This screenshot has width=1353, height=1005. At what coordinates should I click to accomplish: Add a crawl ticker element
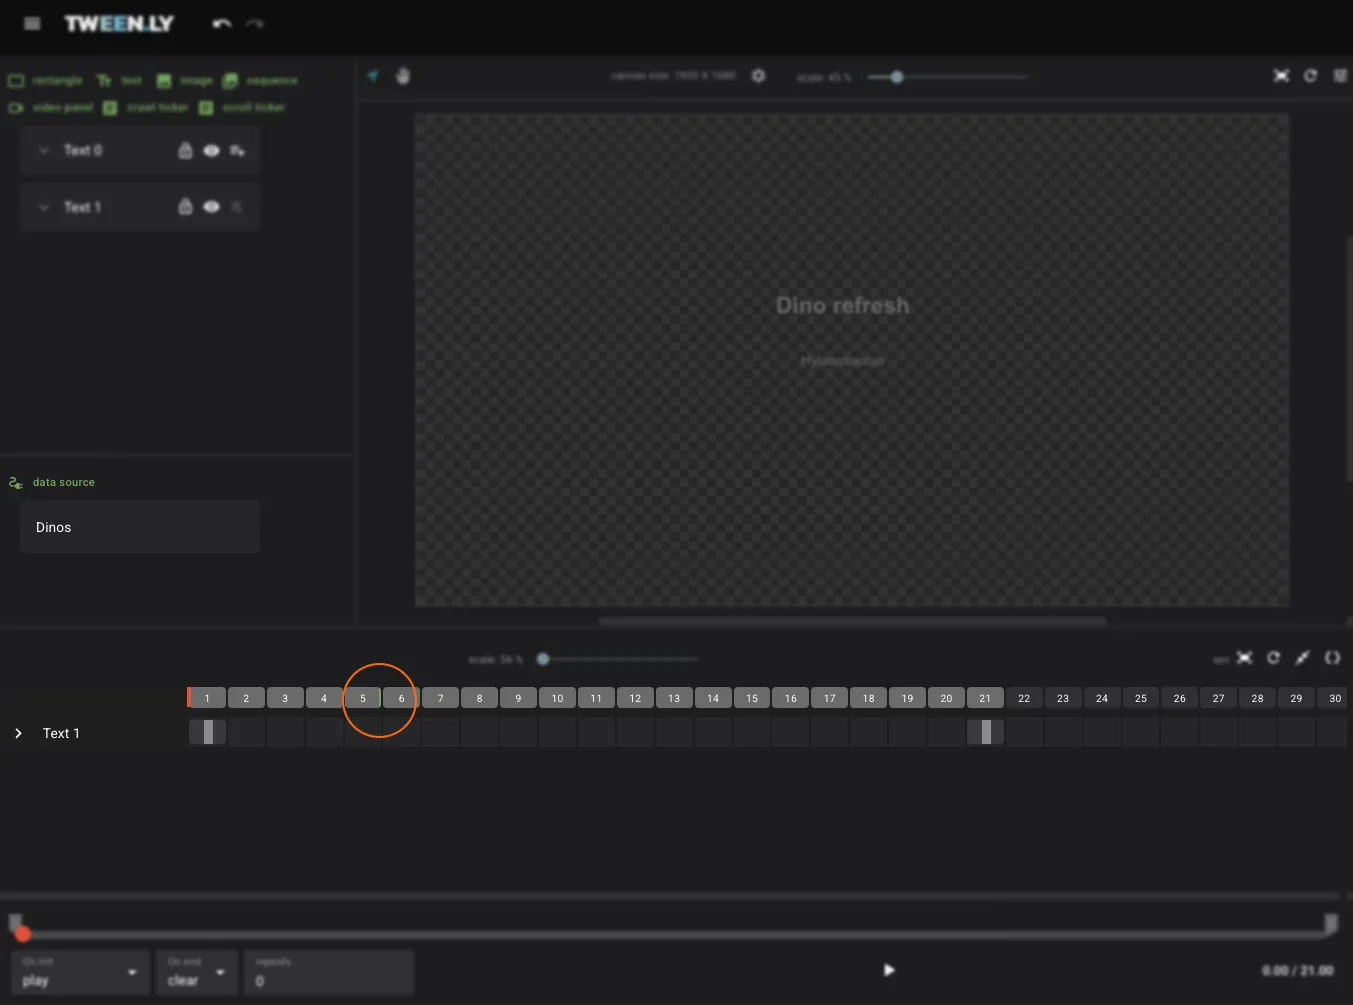(x=146, y=107)
